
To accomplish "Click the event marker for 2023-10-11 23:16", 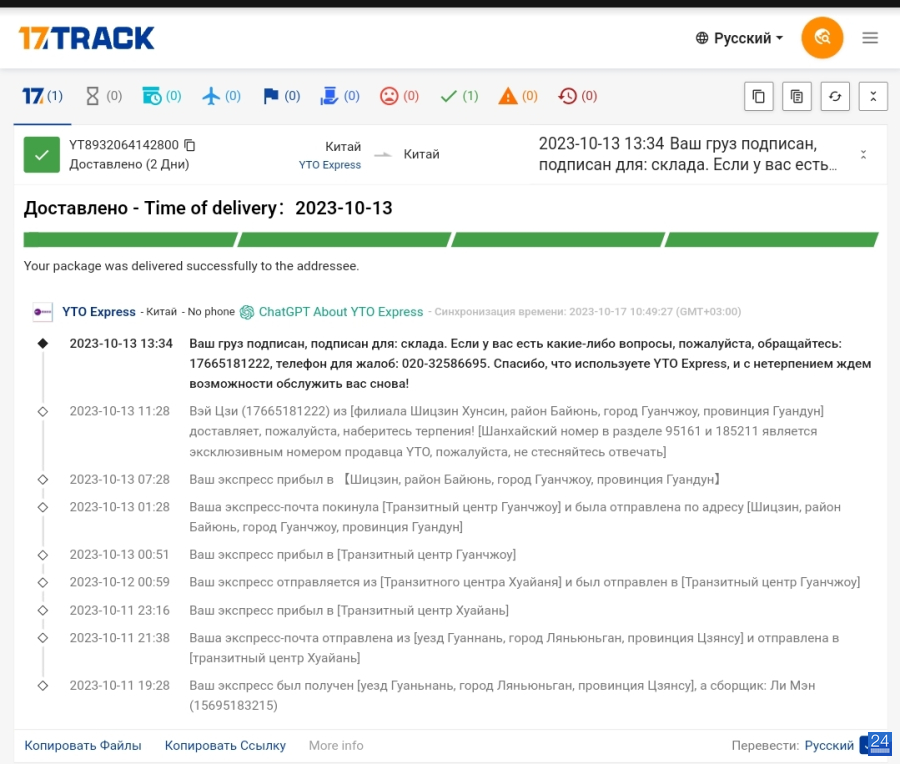I will pos(42,610).
